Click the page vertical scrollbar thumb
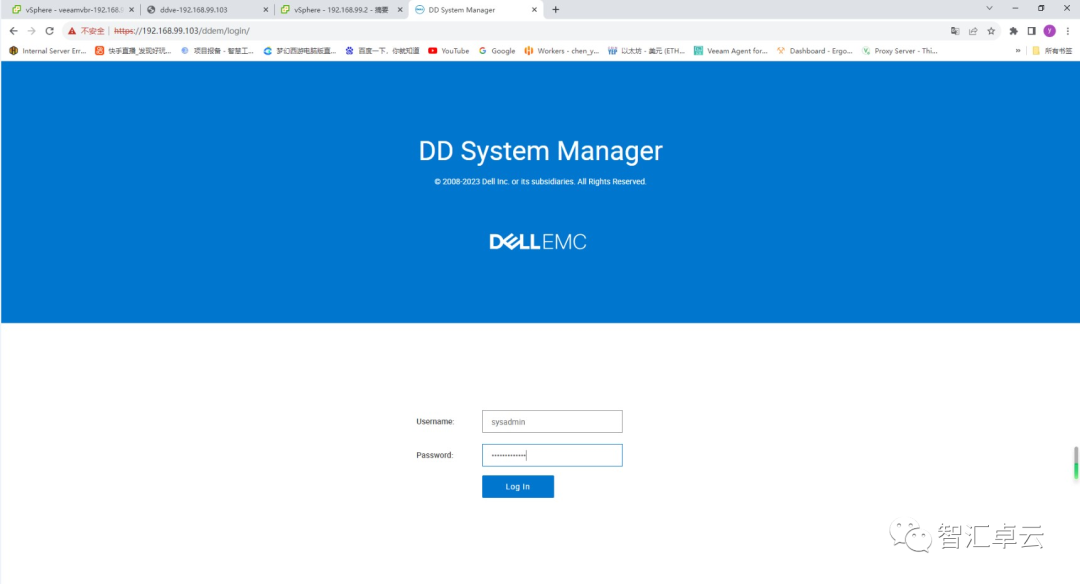1080x584 pixels. [x=1075, y=462]
